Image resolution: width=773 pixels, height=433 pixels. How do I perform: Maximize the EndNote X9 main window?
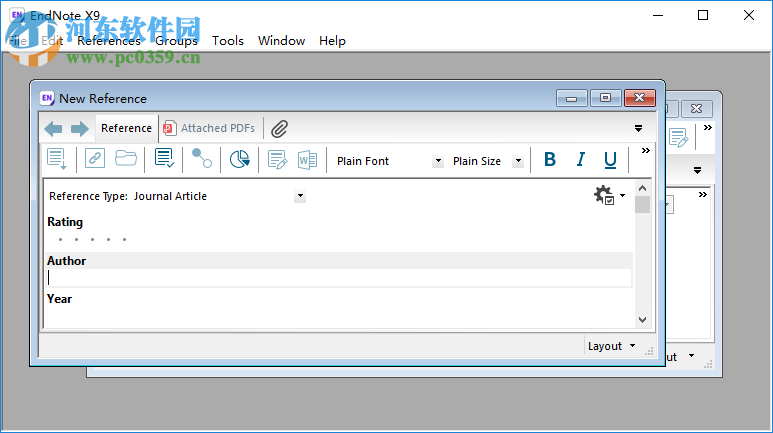pyautogui.click(x=703, y=15)
